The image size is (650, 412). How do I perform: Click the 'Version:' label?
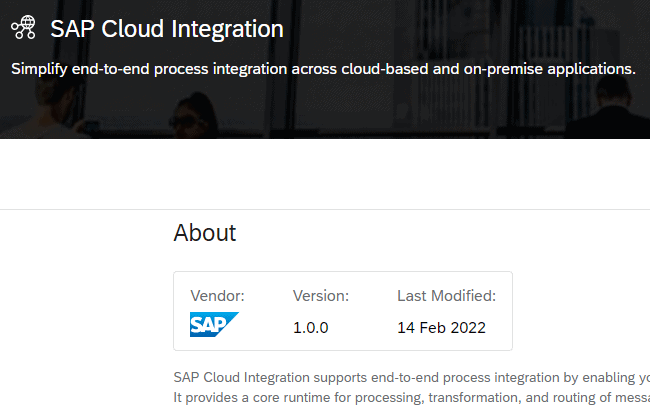(x=321, y=296)
